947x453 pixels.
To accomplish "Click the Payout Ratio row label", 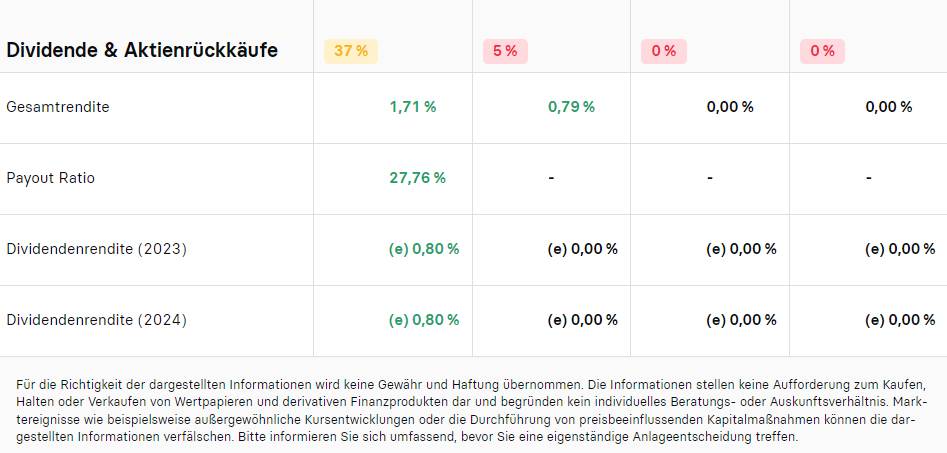I will 50,178.
